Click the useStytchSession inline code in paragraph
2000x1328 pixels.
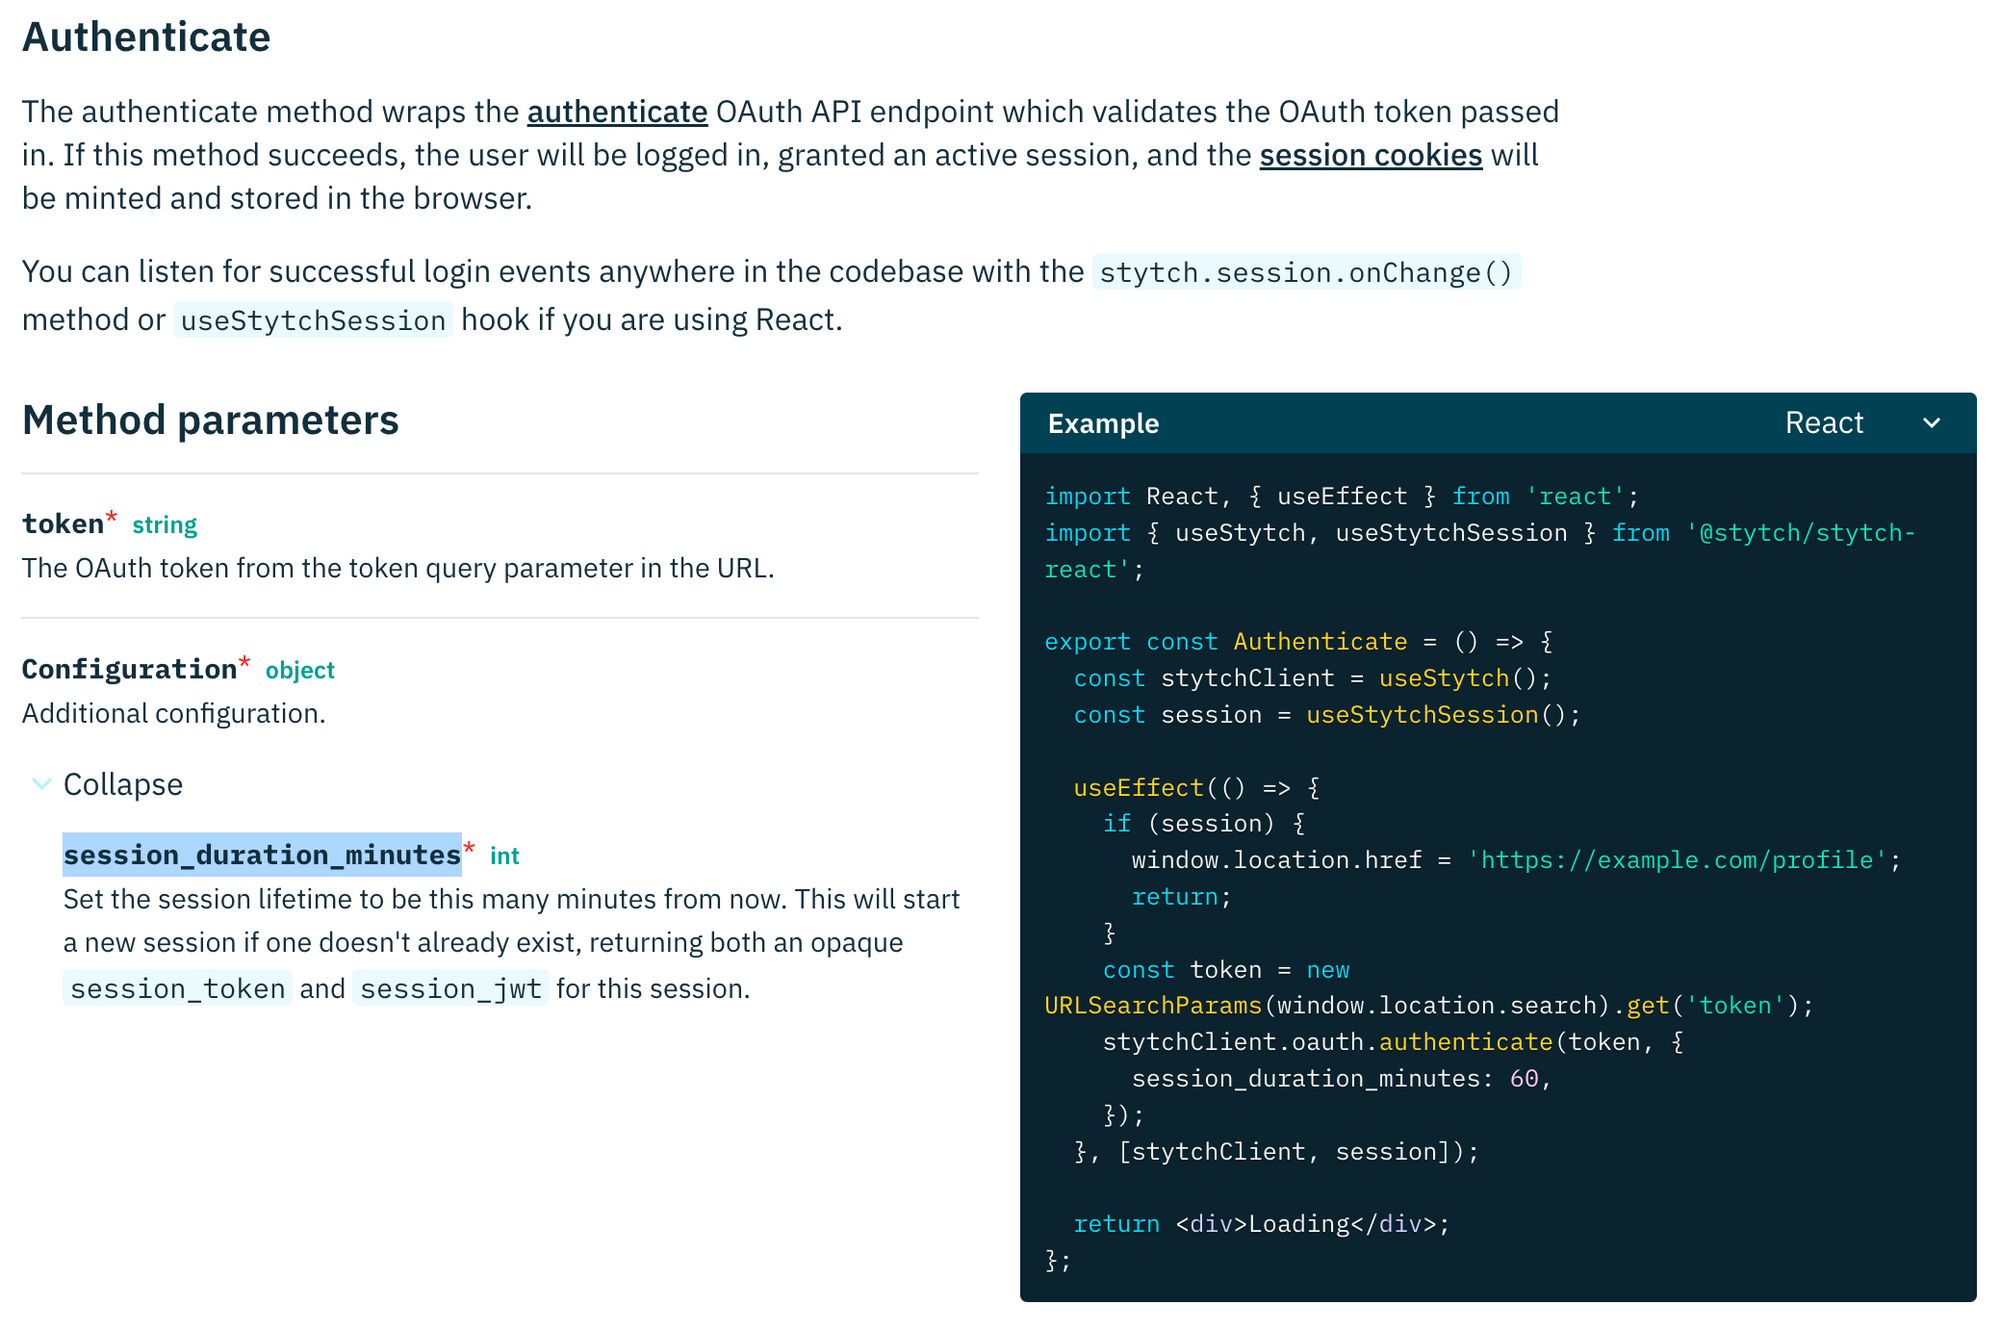(313, 320)
